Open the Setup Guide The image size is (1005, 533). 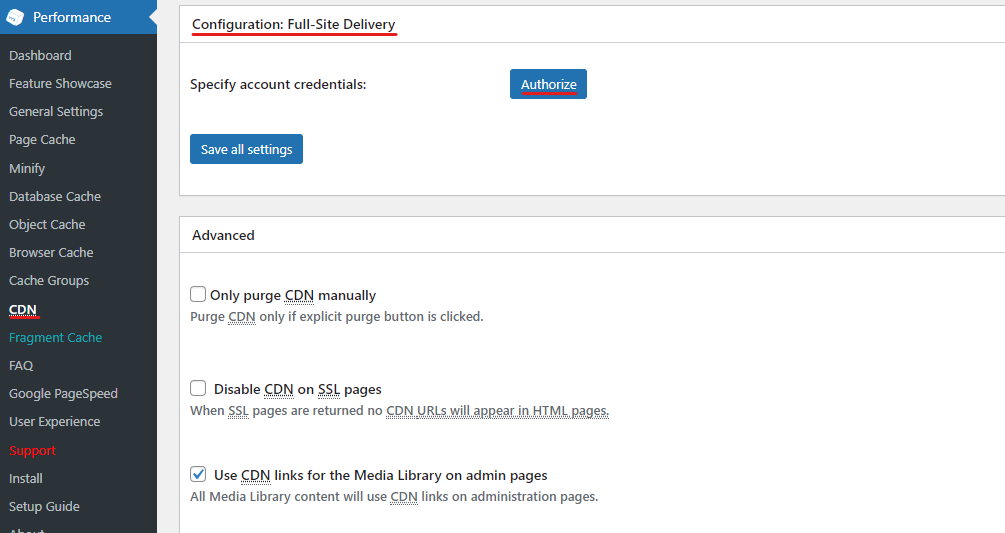(x=44, y=507)
